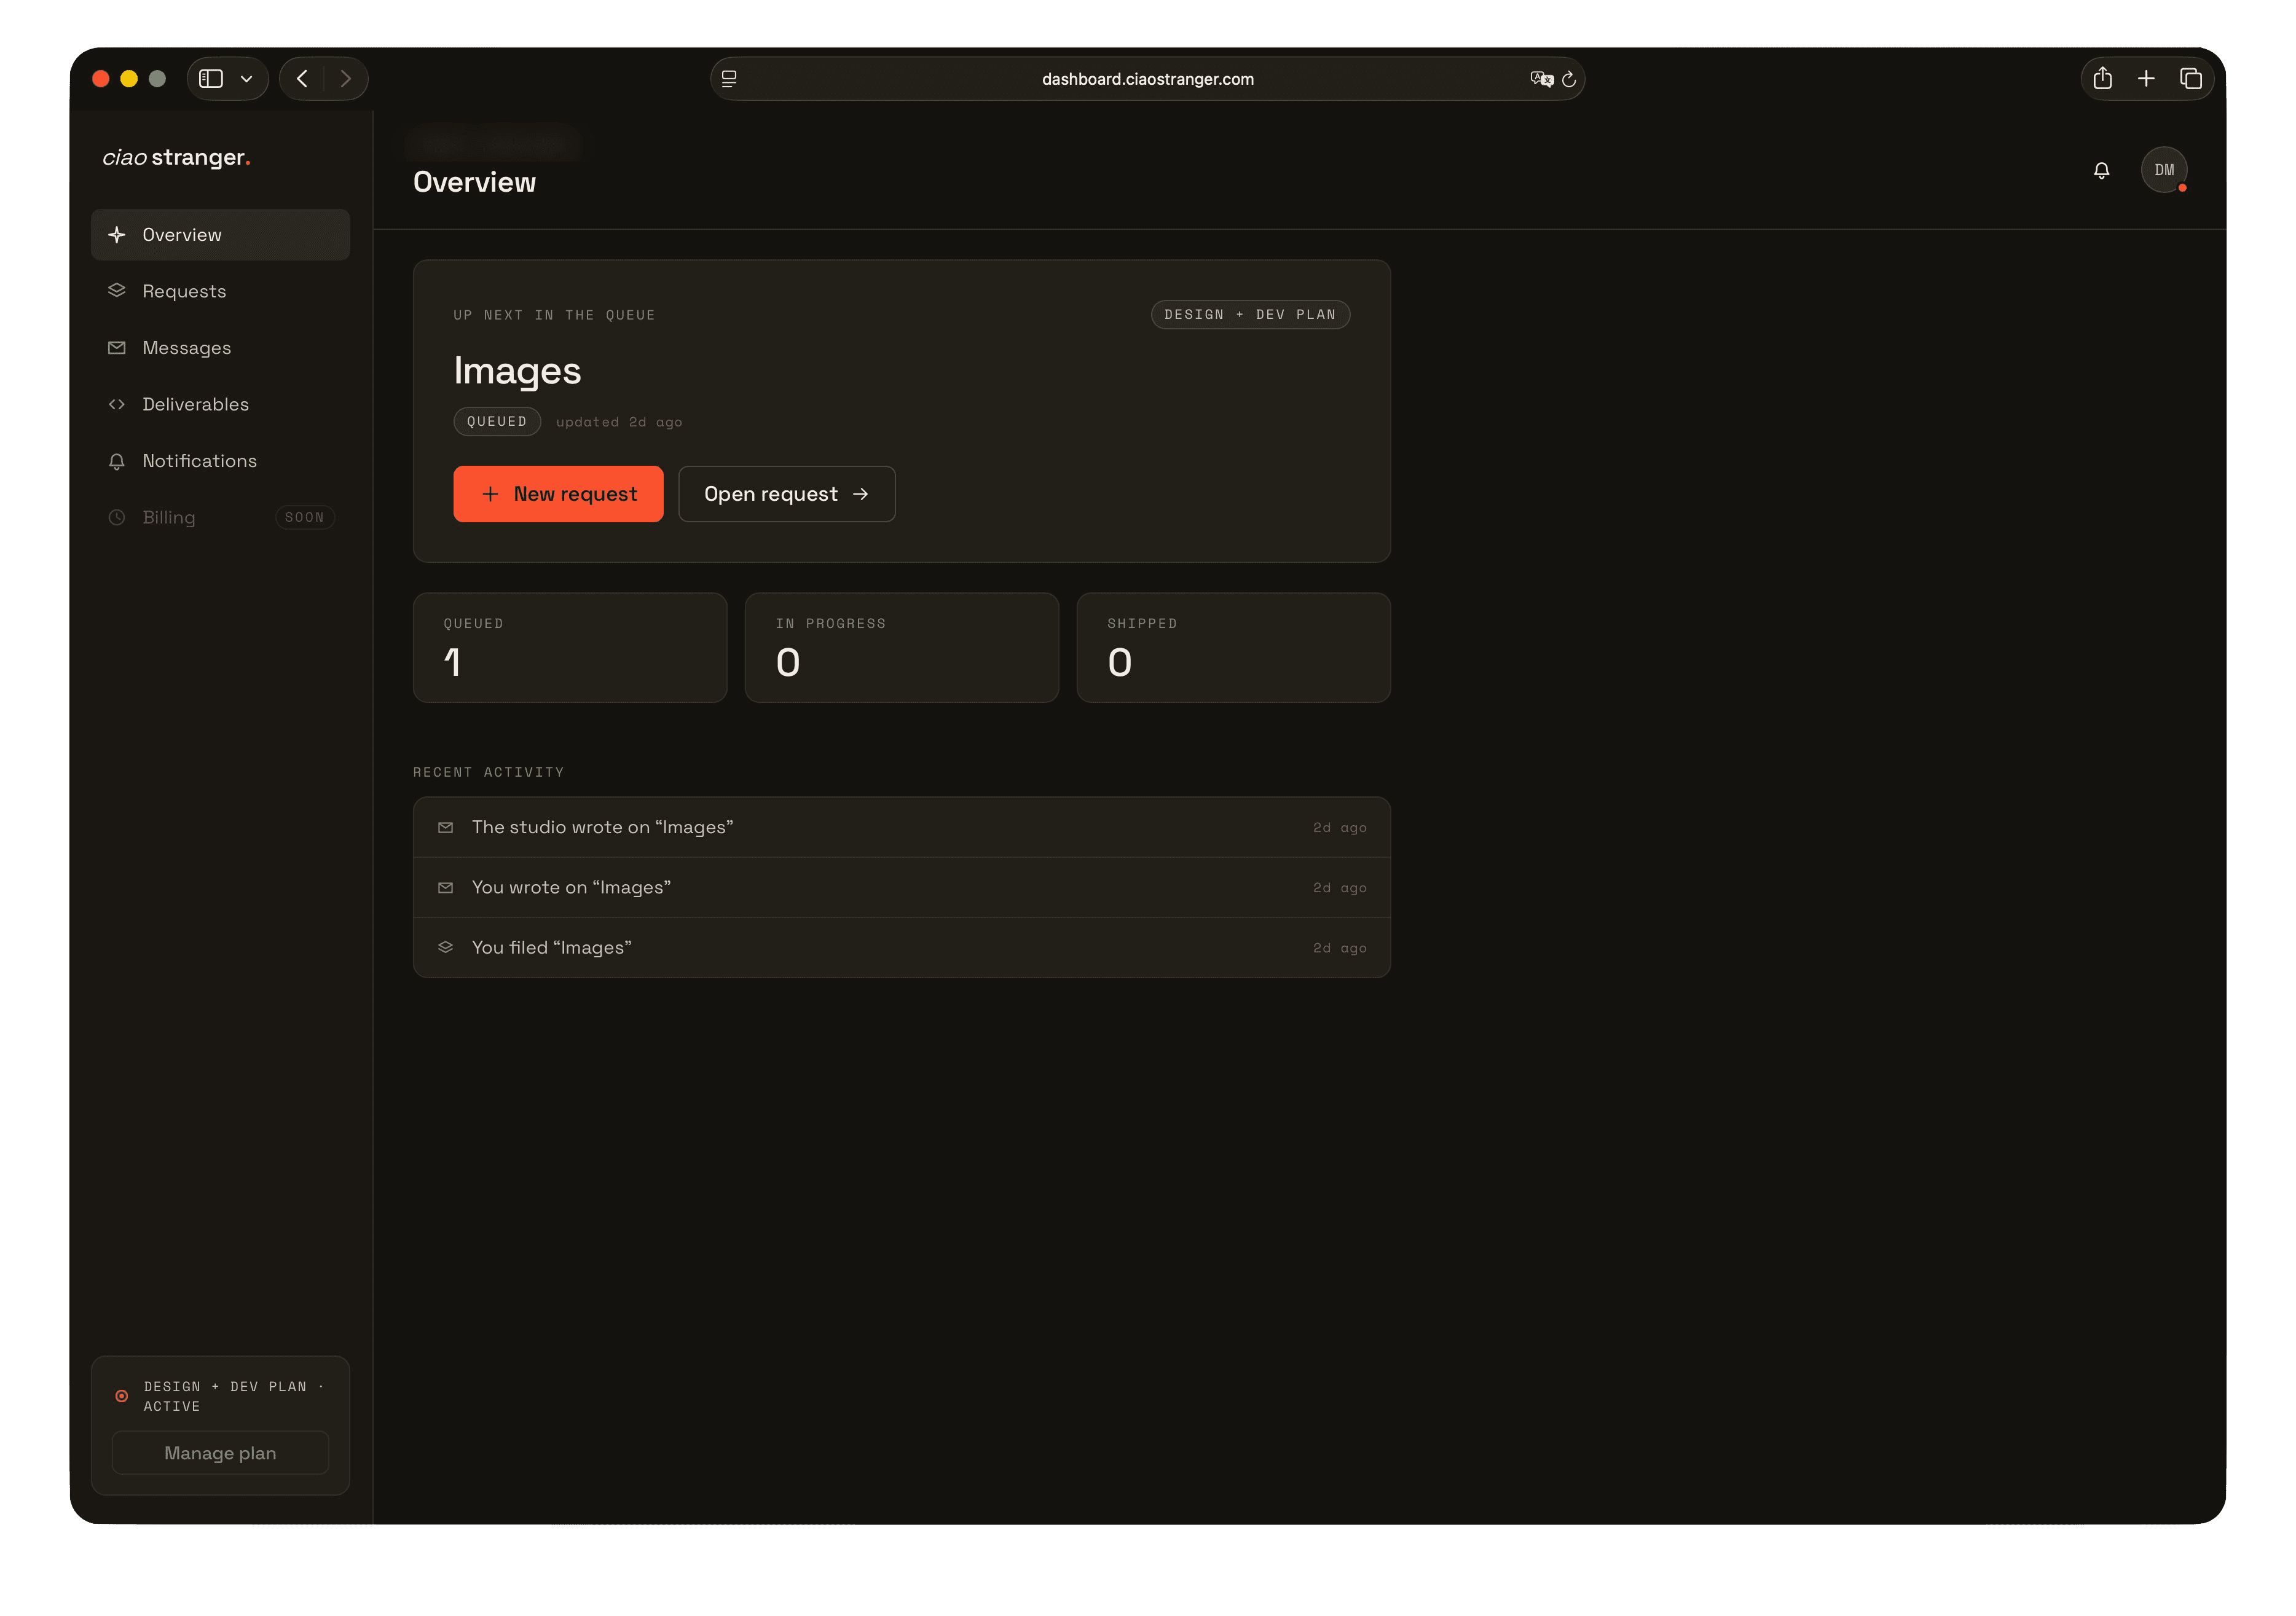
Task: Click the SOON badge next to Billing
Action: pyautogui.click(x=304, y=517)
